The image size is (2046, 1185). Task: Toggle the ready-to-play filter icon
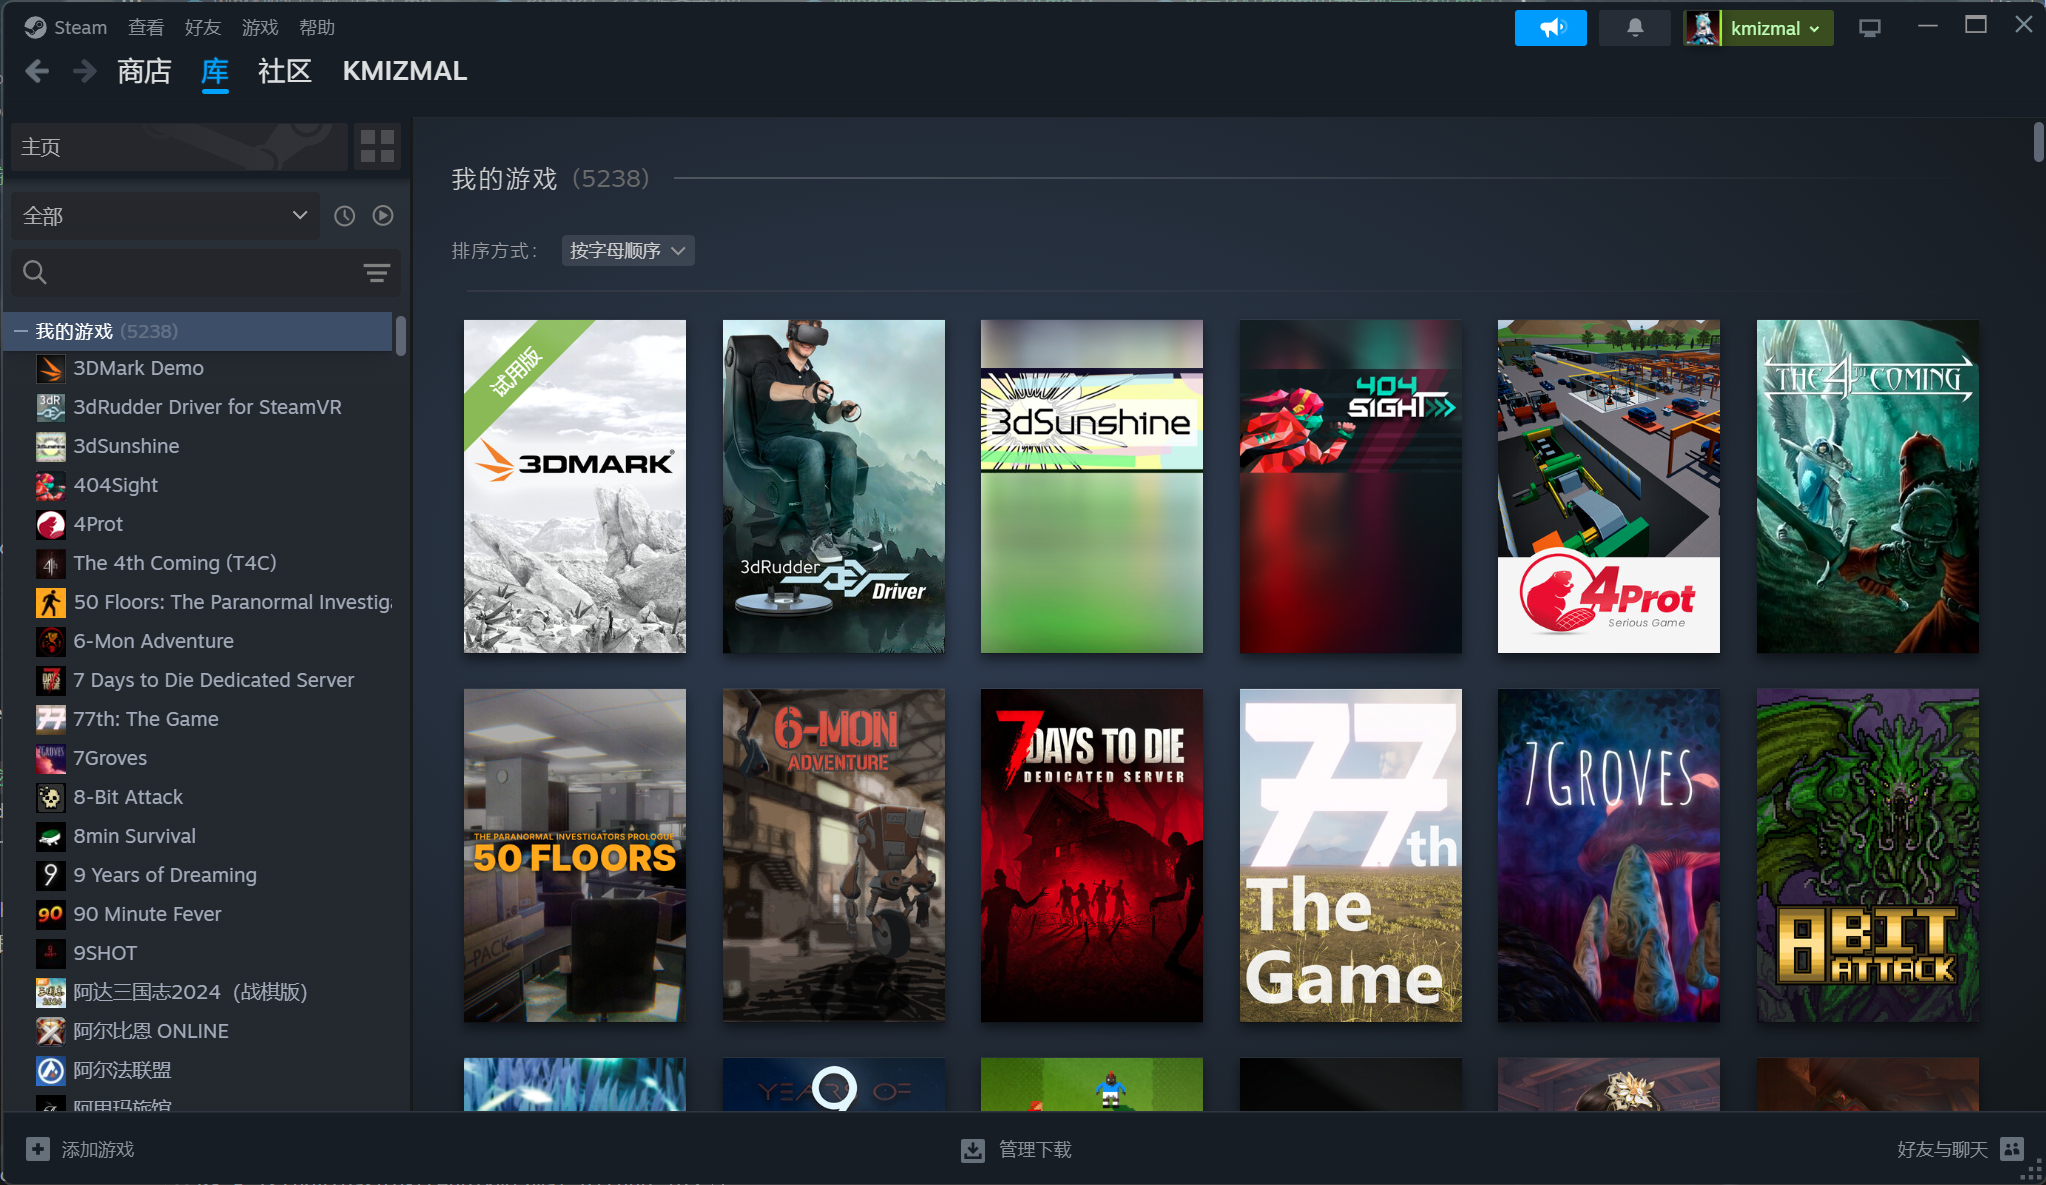point(383,216)
